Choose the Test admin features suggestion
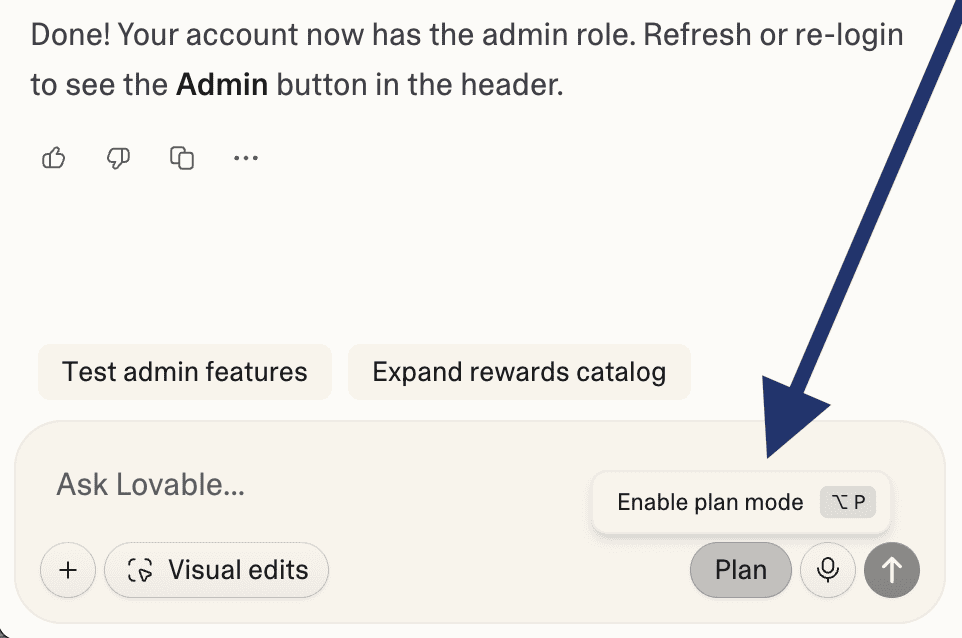This screenshot has width=962, height=638. (184, 372)
